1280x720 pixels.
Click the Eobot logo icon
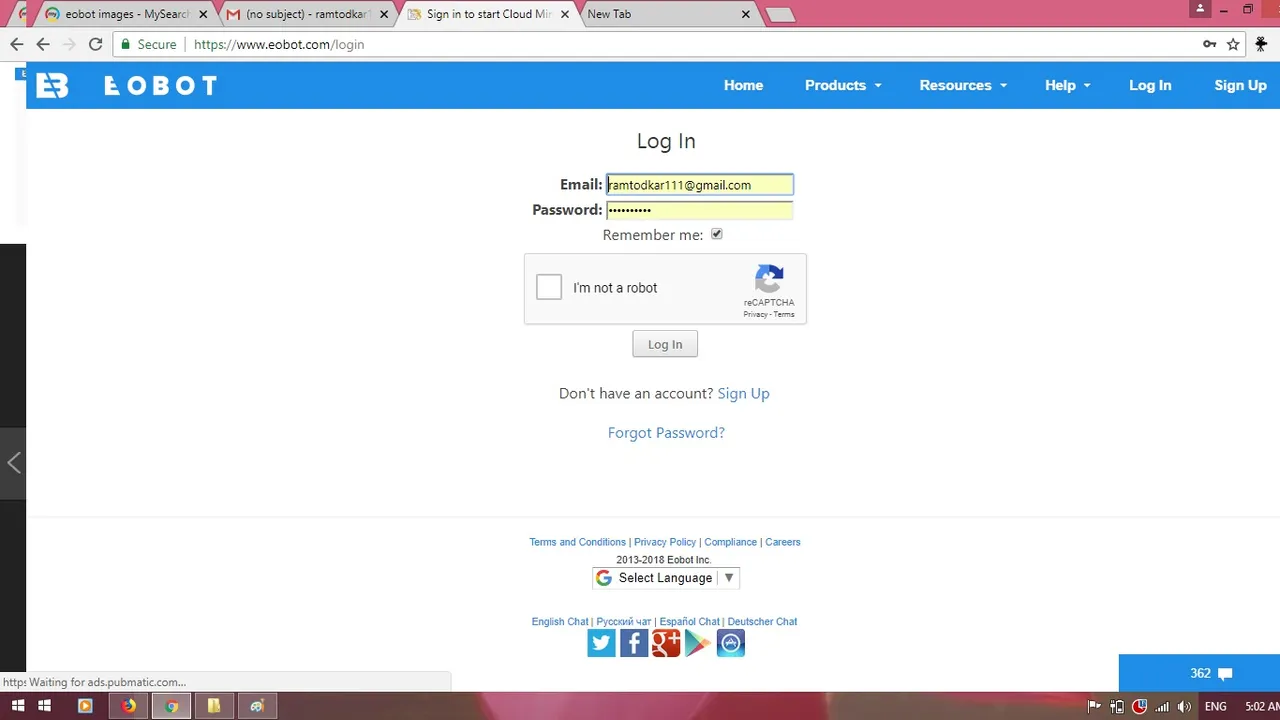[52, 86]
